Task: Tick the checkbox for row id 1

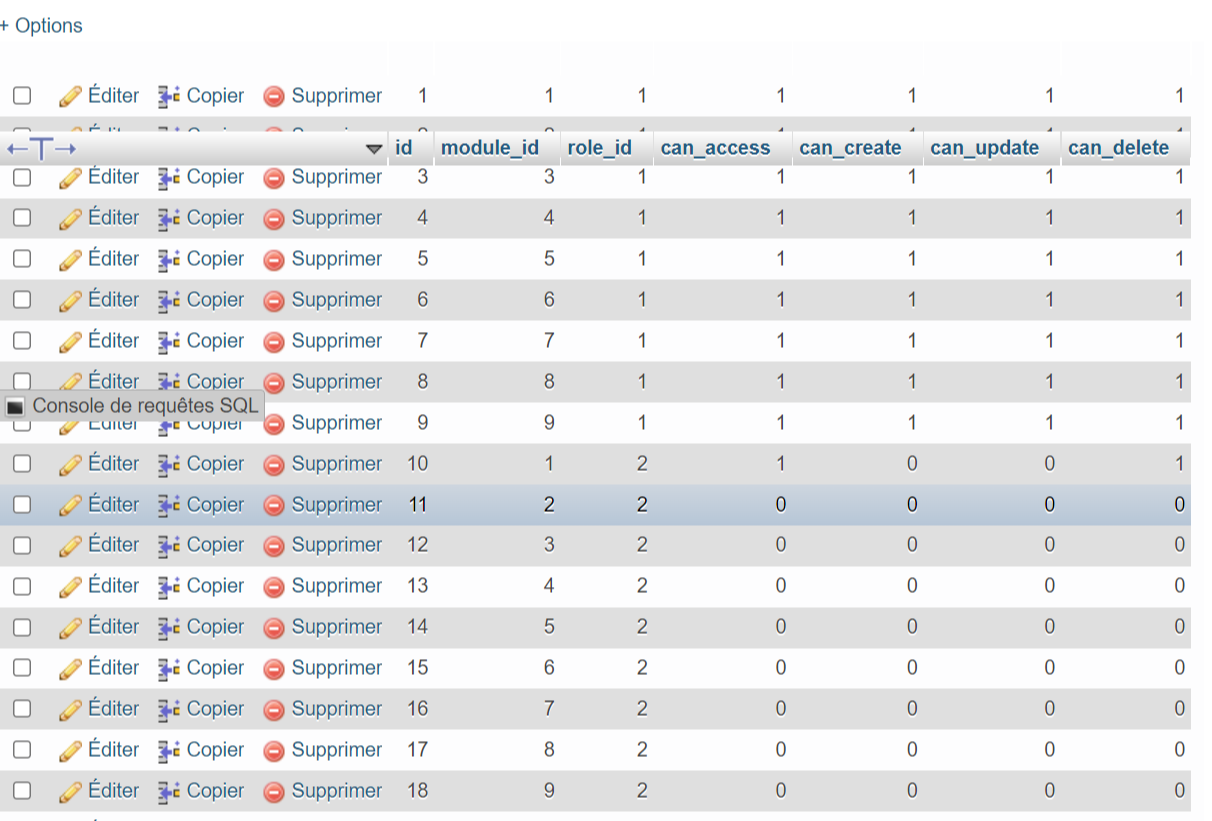Action: (x=22, y=96)
